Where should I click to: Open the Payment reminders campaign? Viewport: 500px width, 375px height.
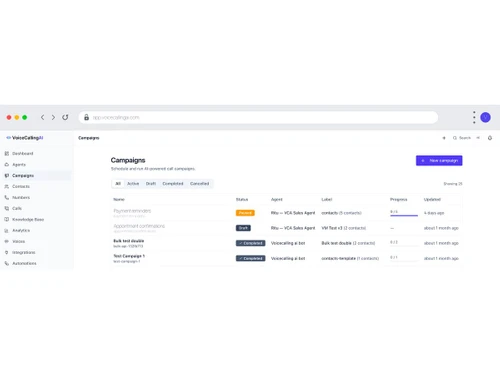click(132, 211)
